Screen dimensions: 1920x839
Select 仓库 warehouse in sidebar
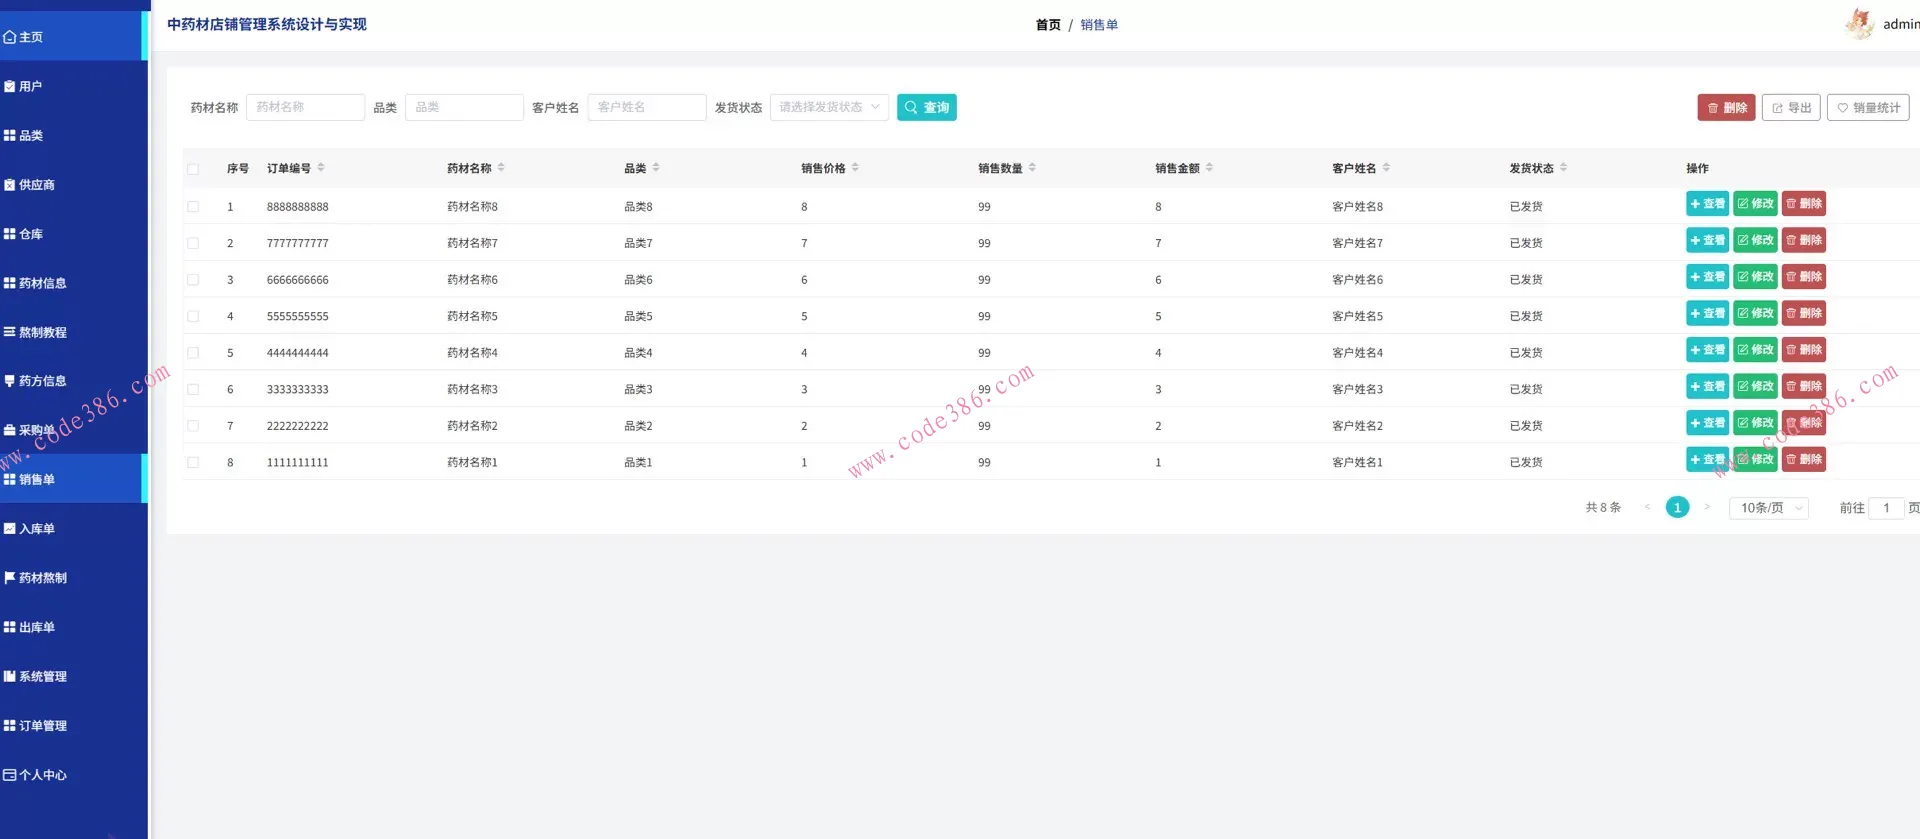[72, 233]
